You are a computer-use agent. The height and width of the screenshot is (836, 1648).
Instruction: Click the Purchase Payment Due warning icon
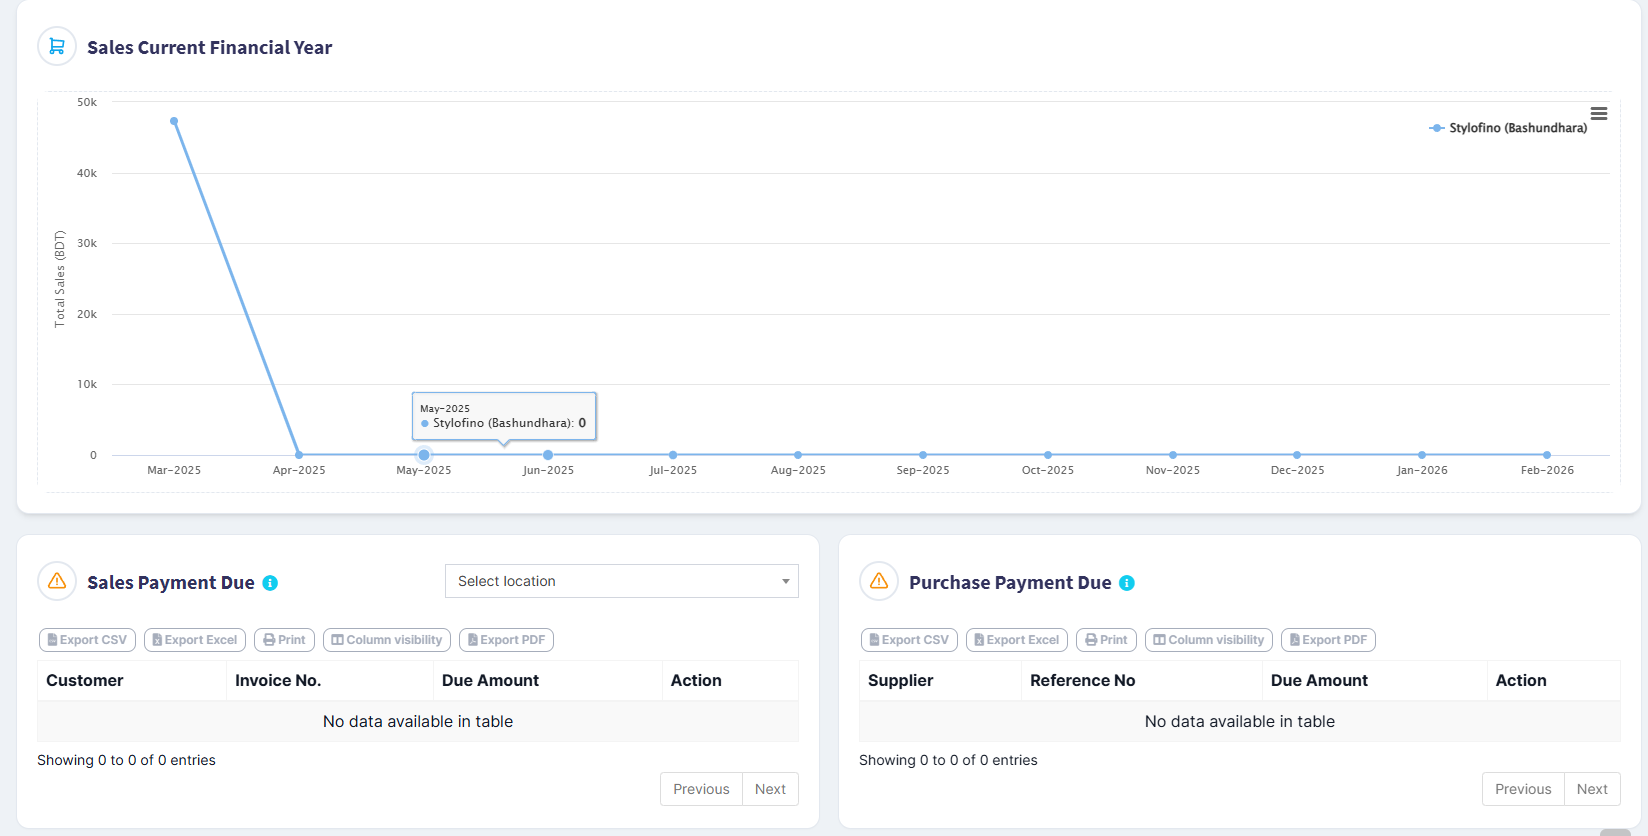pos(879,581)
